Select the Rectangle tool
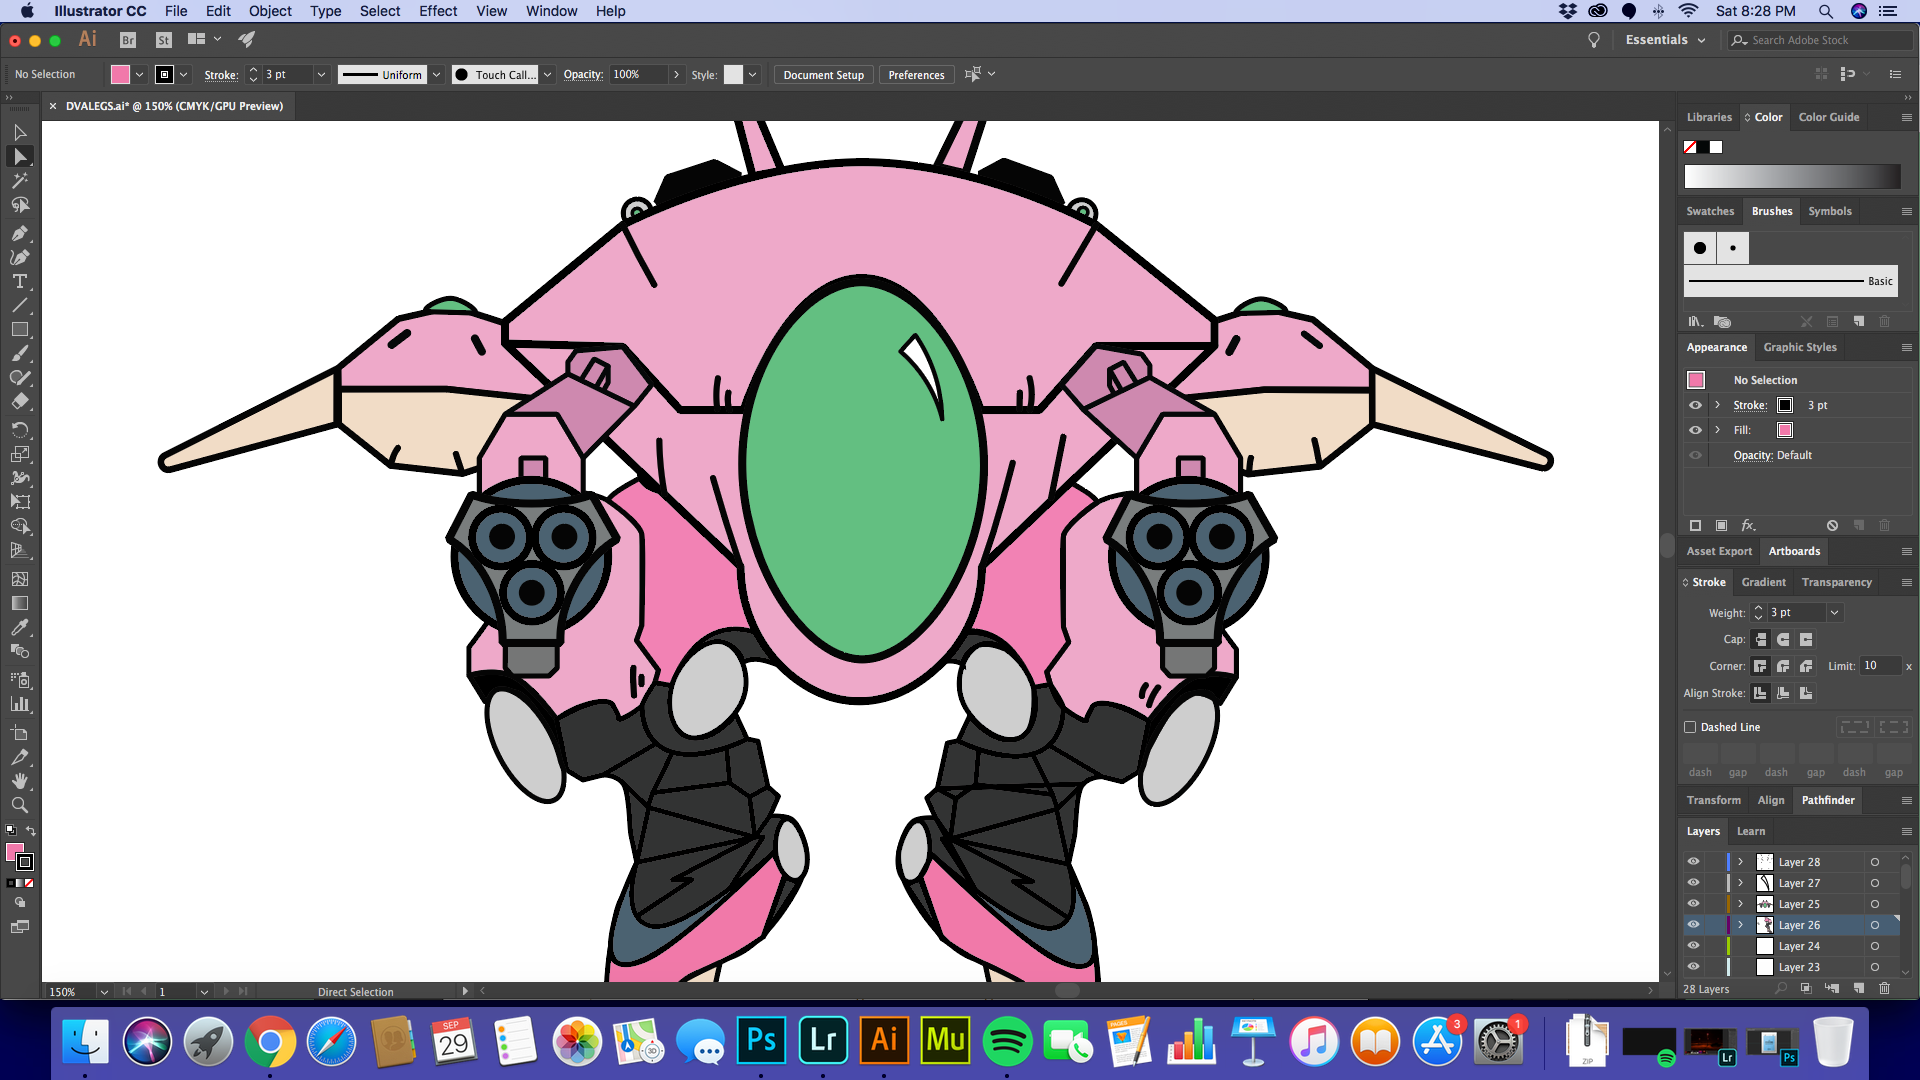 (19, 329)
